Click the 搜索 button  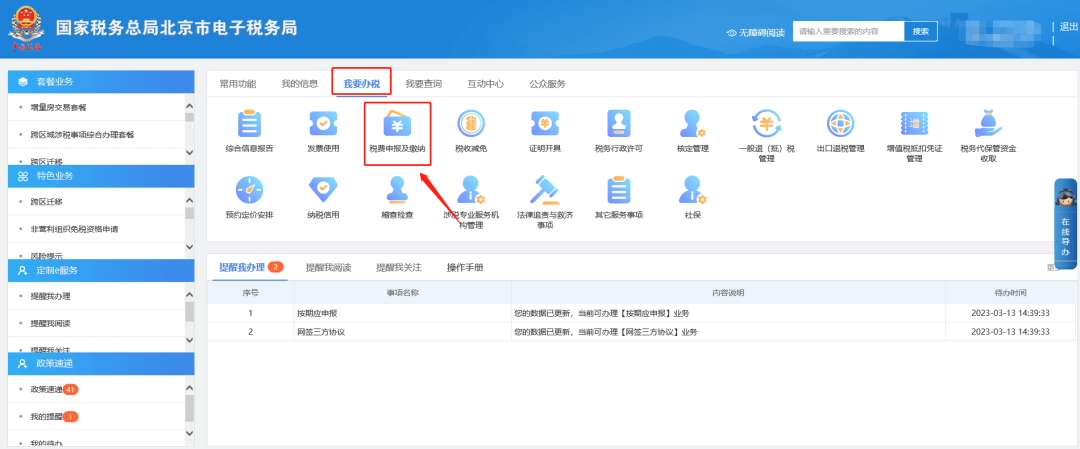point(920,31)
